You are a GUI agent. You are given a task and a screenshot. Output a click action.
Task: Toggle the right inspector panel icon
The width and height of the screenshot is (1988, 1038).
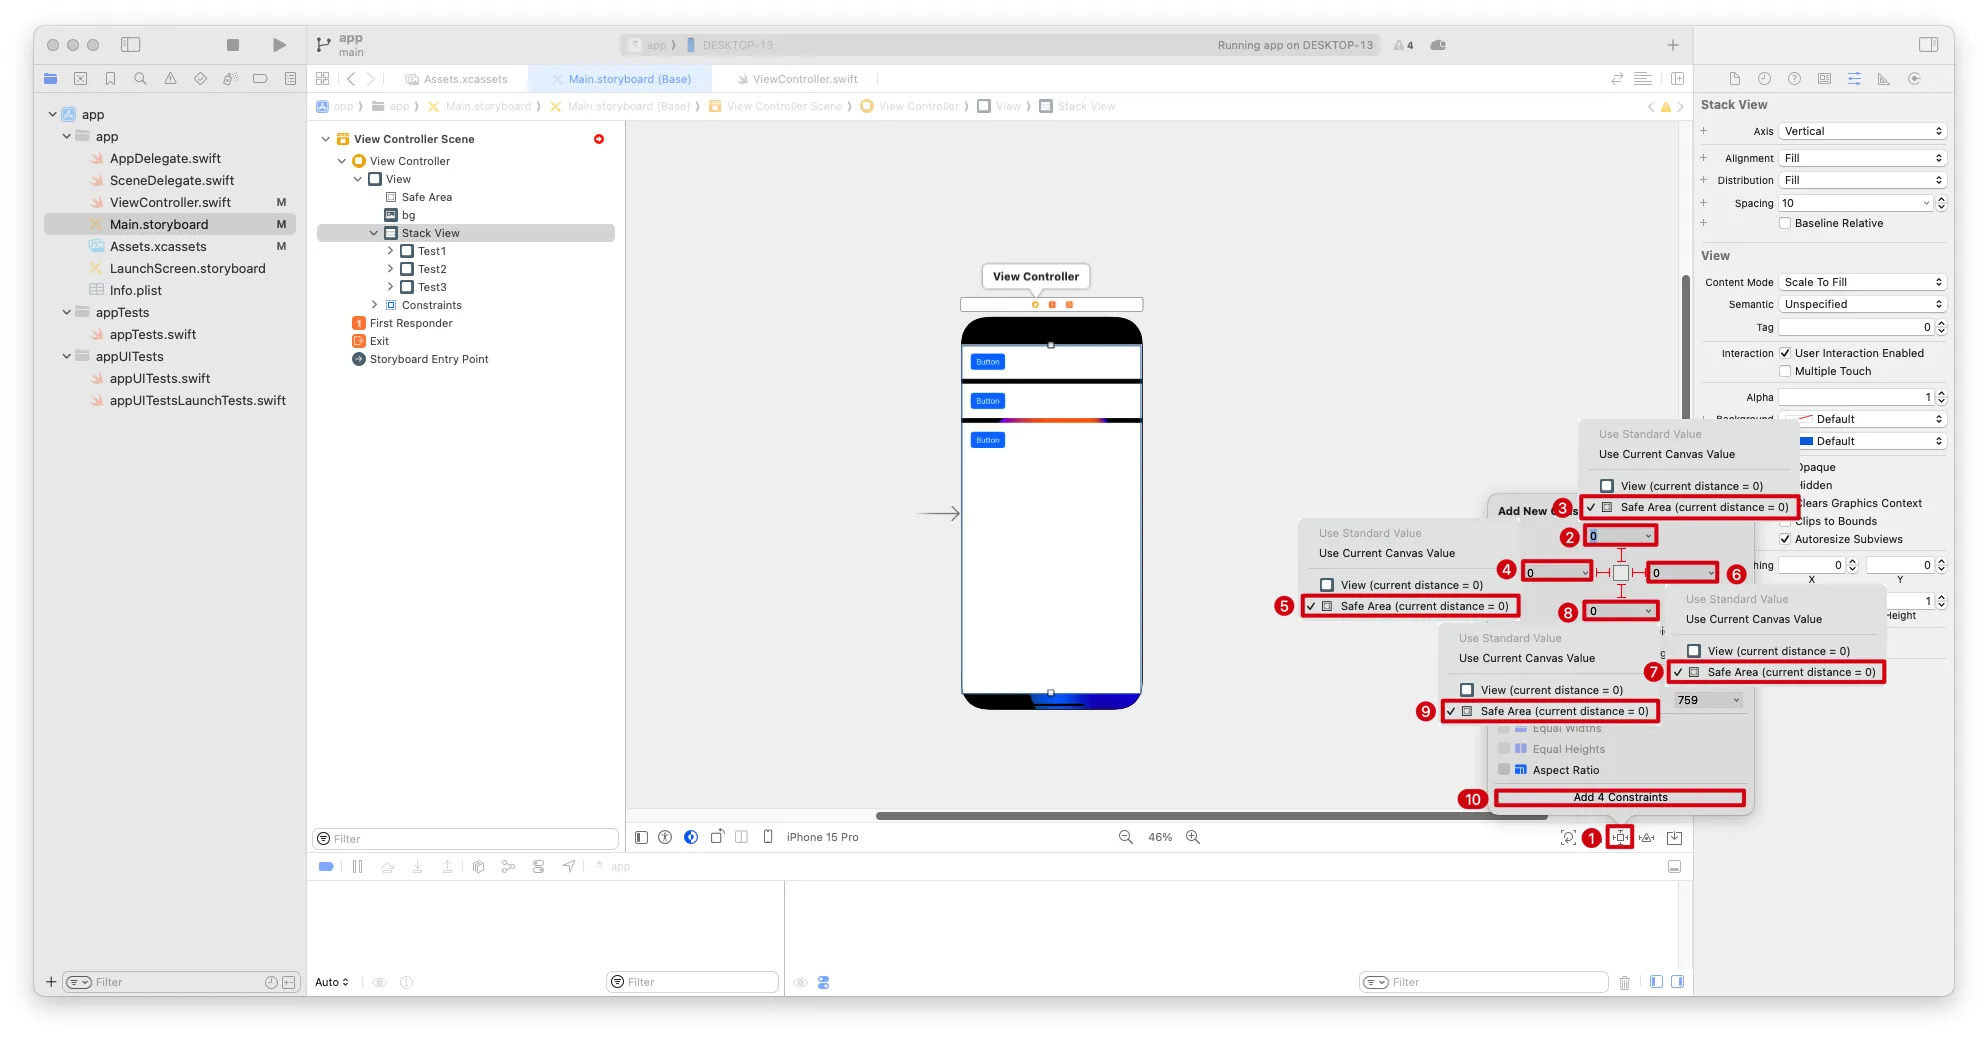[x=1929, y=45]
